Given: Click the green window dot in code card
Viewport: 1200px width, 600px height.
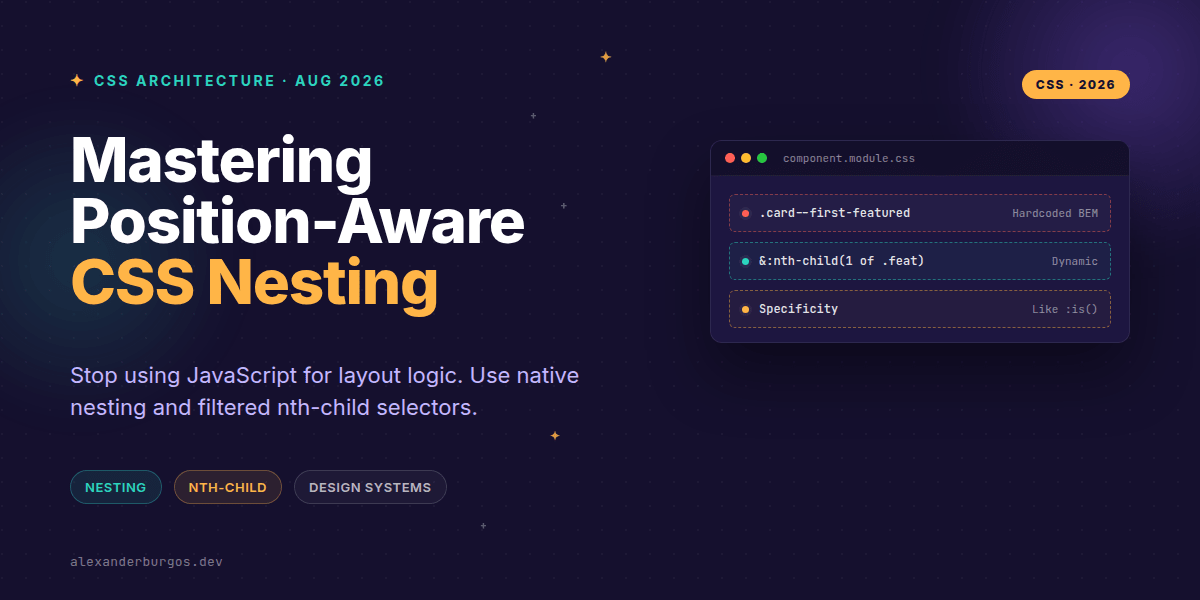Looking at the screenshot, I should pyautogui.click(x=762, y=158).
